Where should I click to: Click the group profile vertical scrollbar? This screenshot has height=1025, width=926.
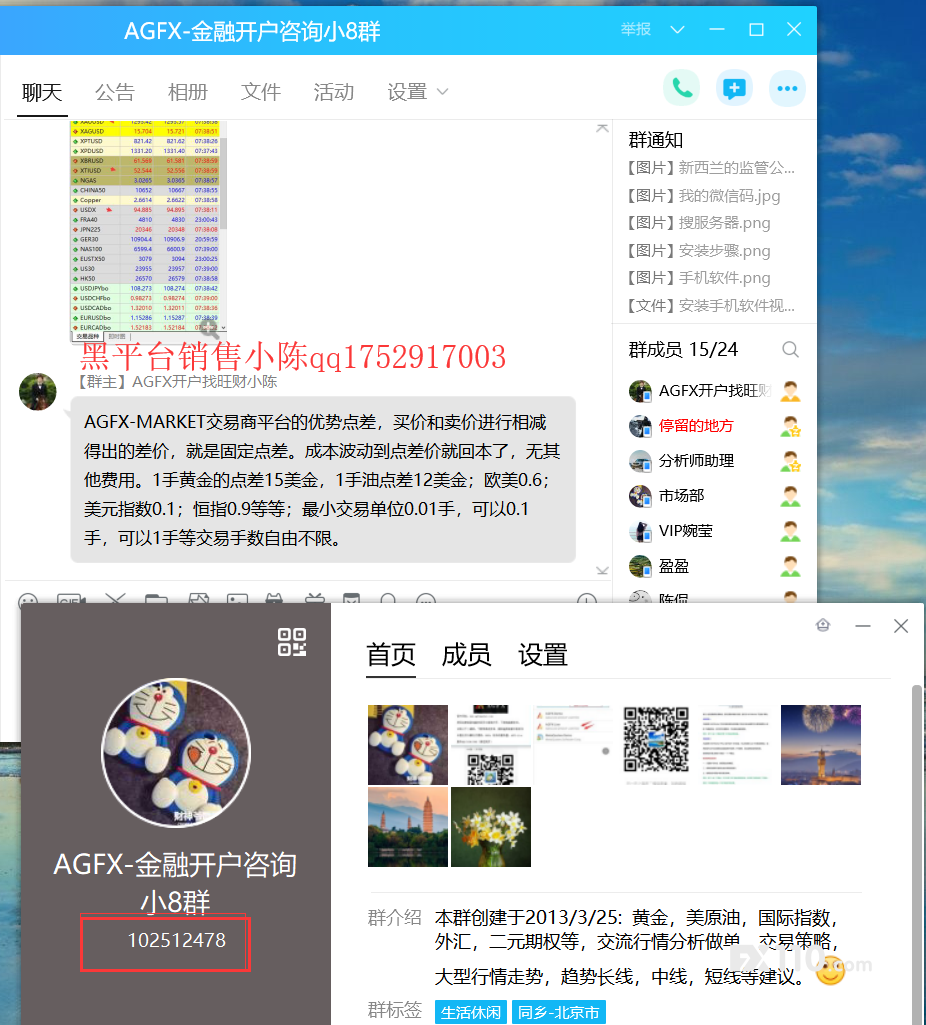917,855
